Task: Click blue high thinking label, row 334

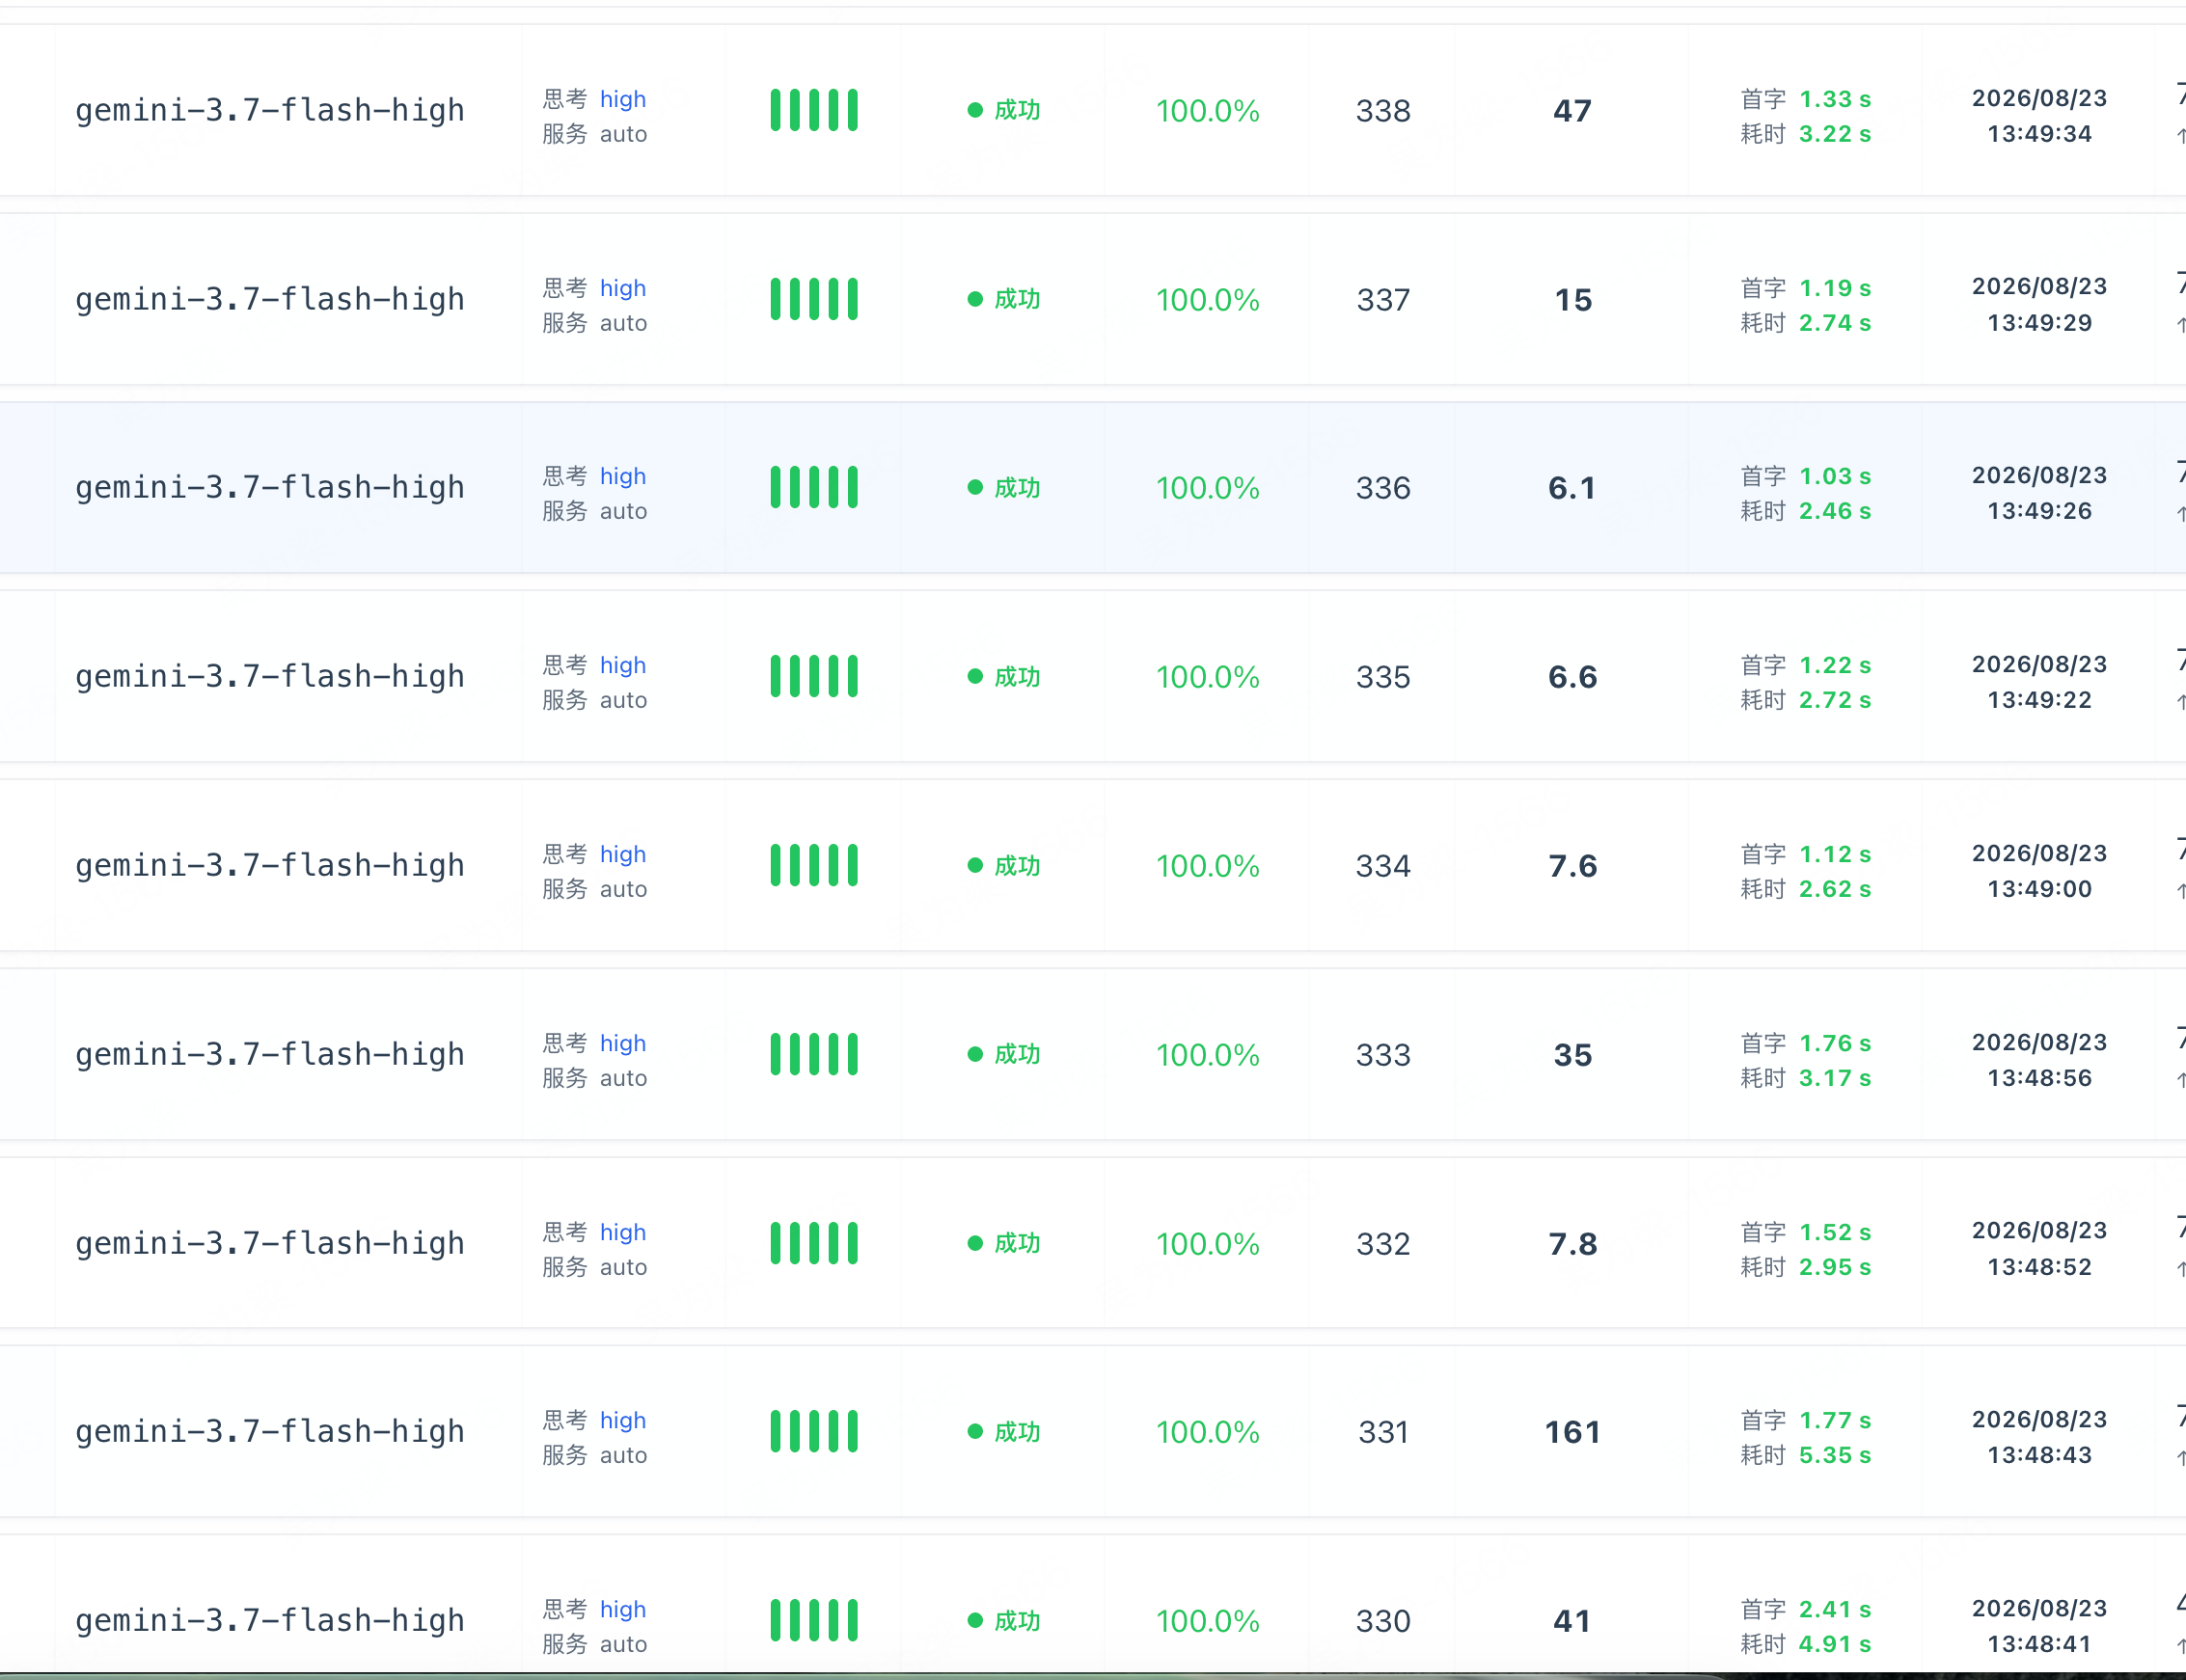Action: coord(623,854)
